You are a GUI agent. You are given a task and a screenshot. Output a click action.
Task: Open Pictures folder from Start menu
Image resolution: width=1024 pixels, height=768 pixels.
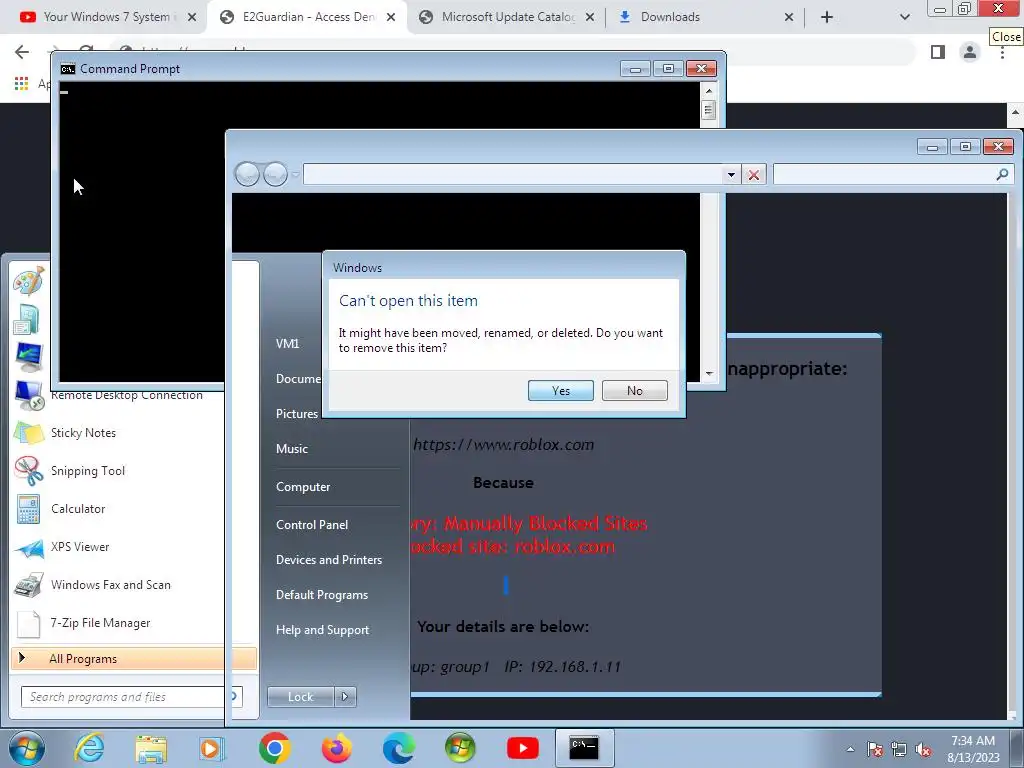[x=296, y=413]
